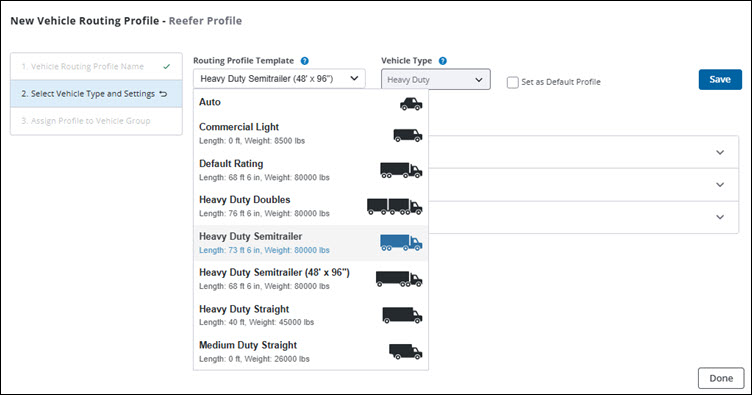Click 'Length: 76 ft 6 in, Weight: 80000 lbs' text

[264, 214]
